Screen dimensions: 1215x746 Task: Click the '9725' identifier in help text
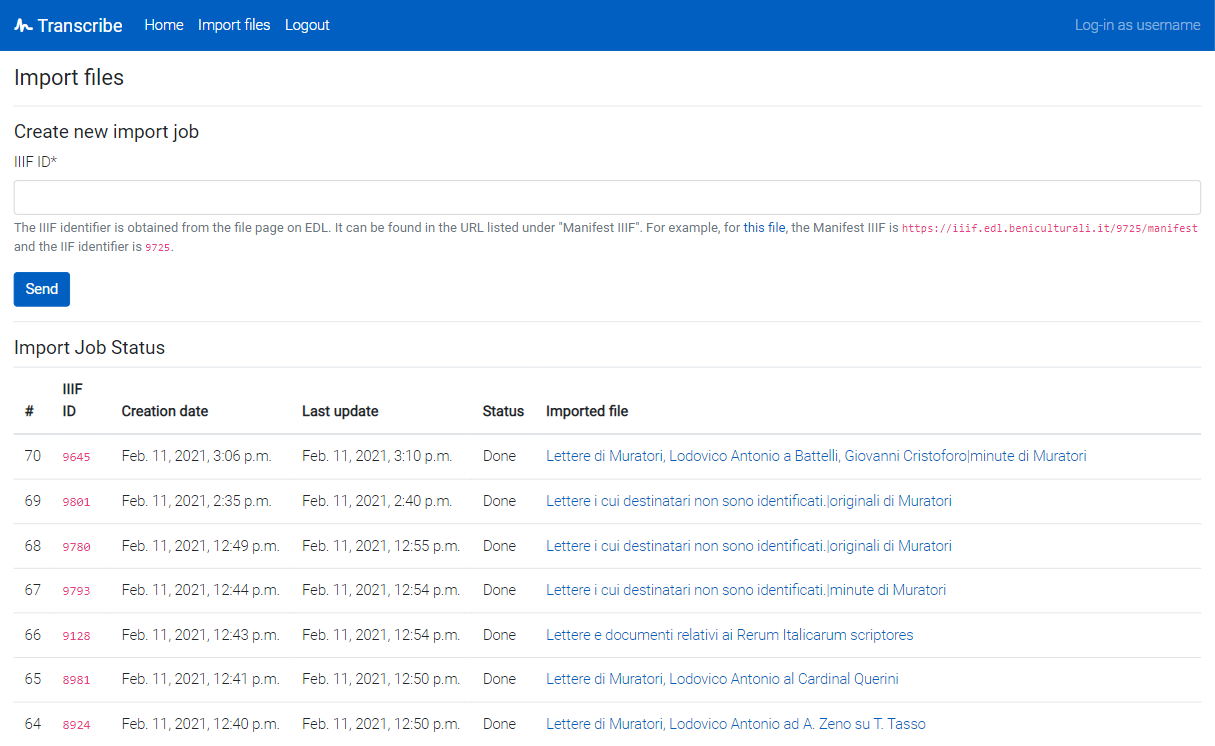point(157,248)
